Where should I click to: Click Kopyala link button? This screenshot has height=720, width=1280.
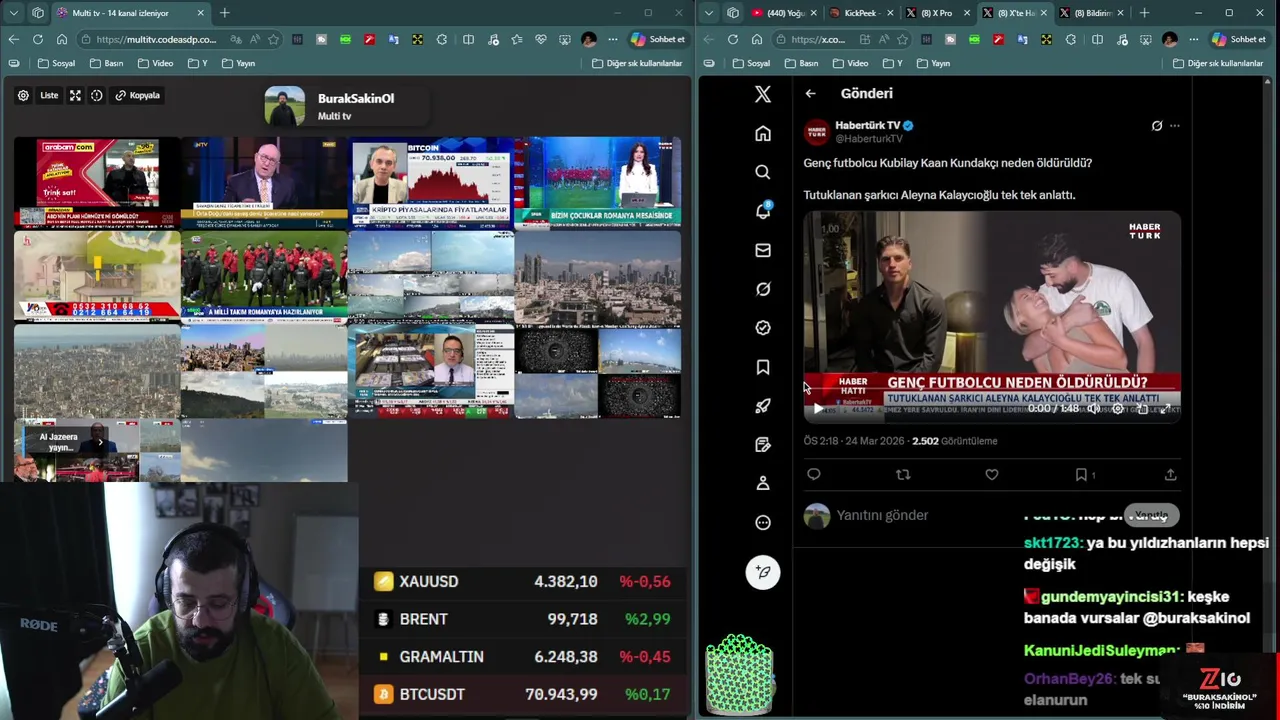[x=137, y=95]
